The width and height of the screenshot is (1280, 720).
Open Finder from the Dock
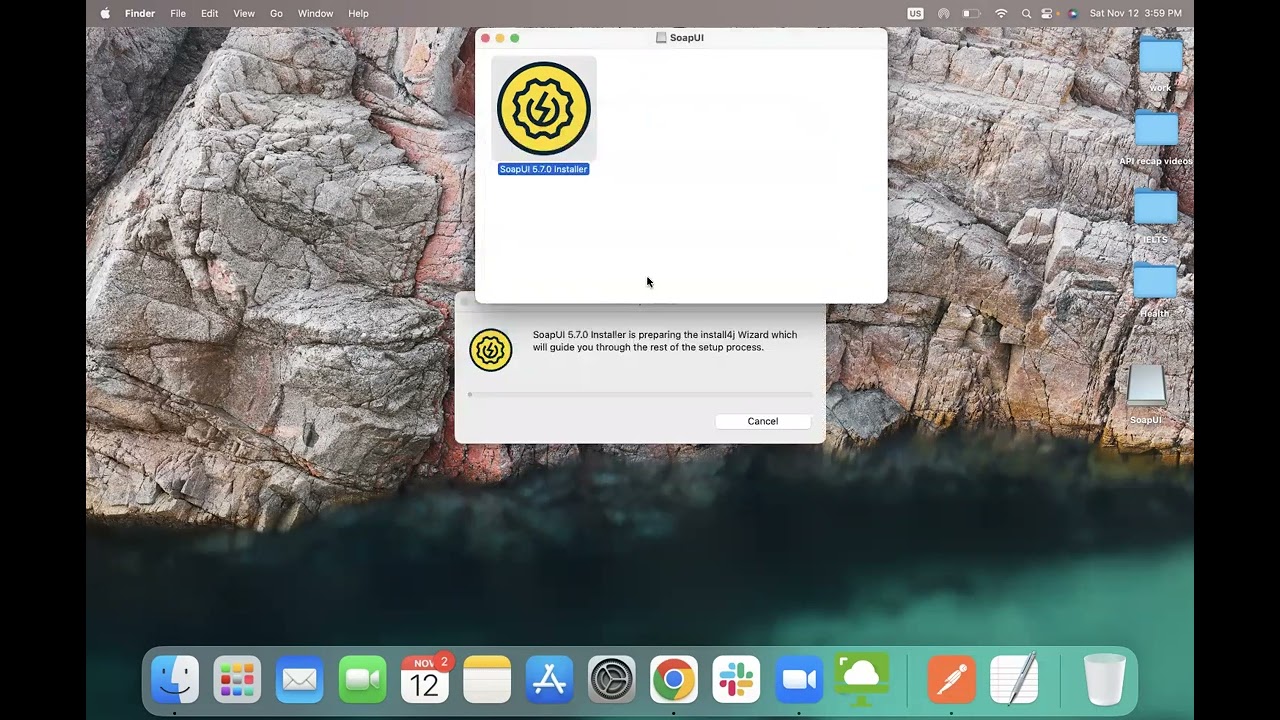tap(175, 680)
